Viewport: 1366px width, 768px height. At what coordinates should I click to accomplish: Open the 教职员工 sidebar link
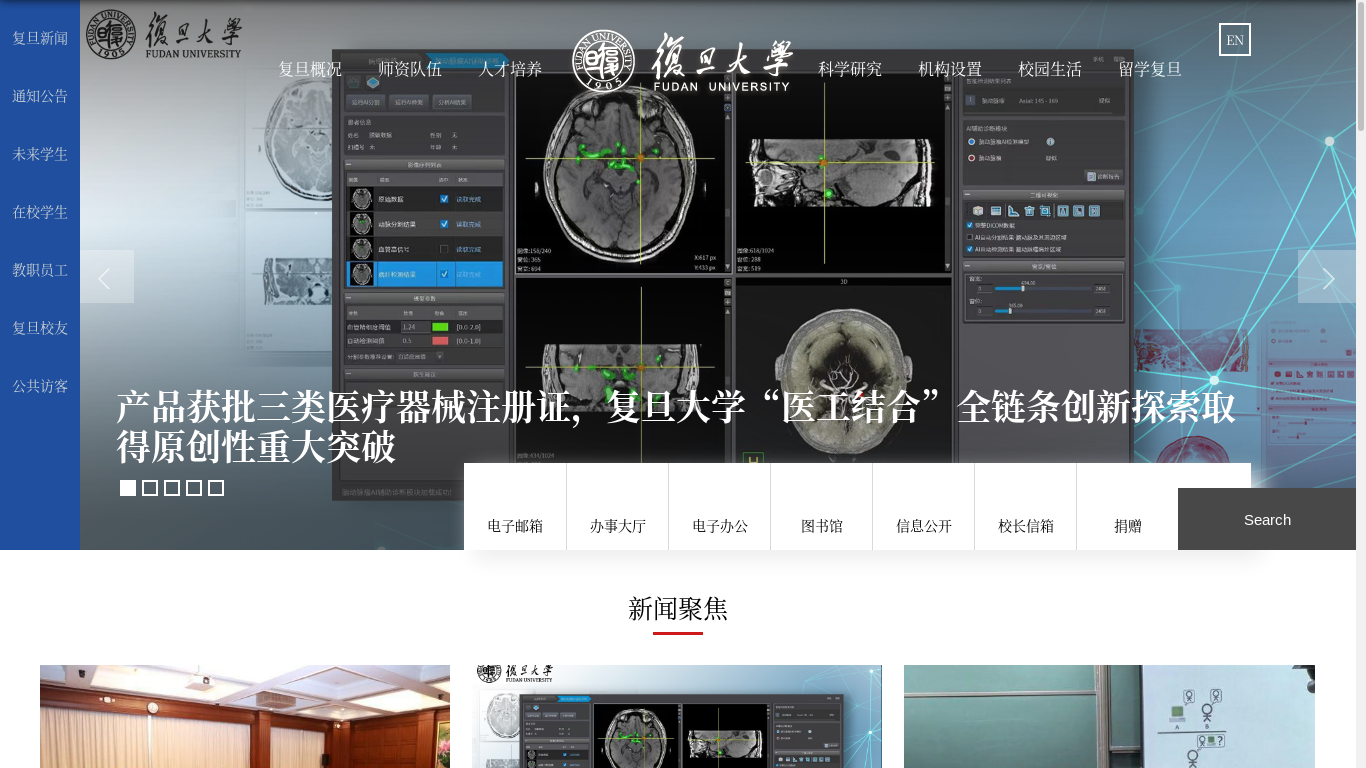pyautogui.click(x=40, y=270)
